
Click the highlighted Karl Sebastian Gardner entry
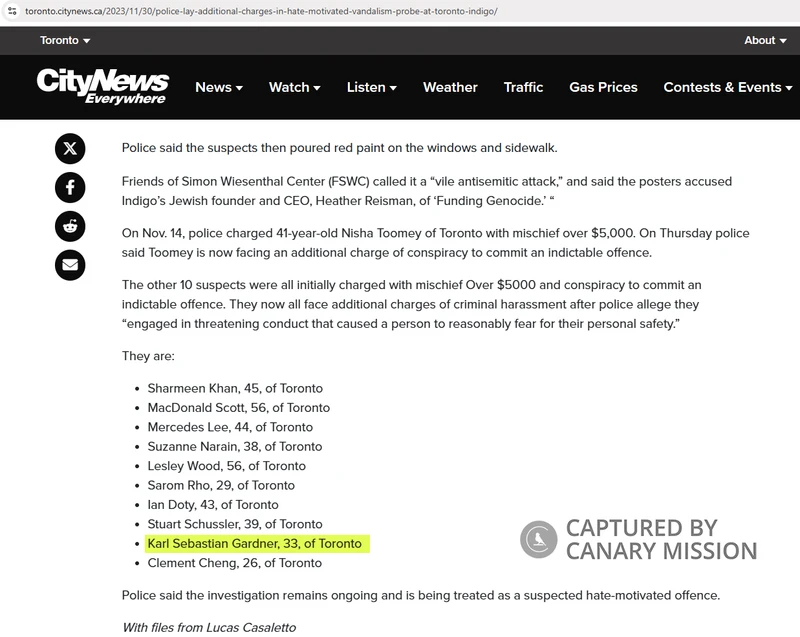point(254,543)
